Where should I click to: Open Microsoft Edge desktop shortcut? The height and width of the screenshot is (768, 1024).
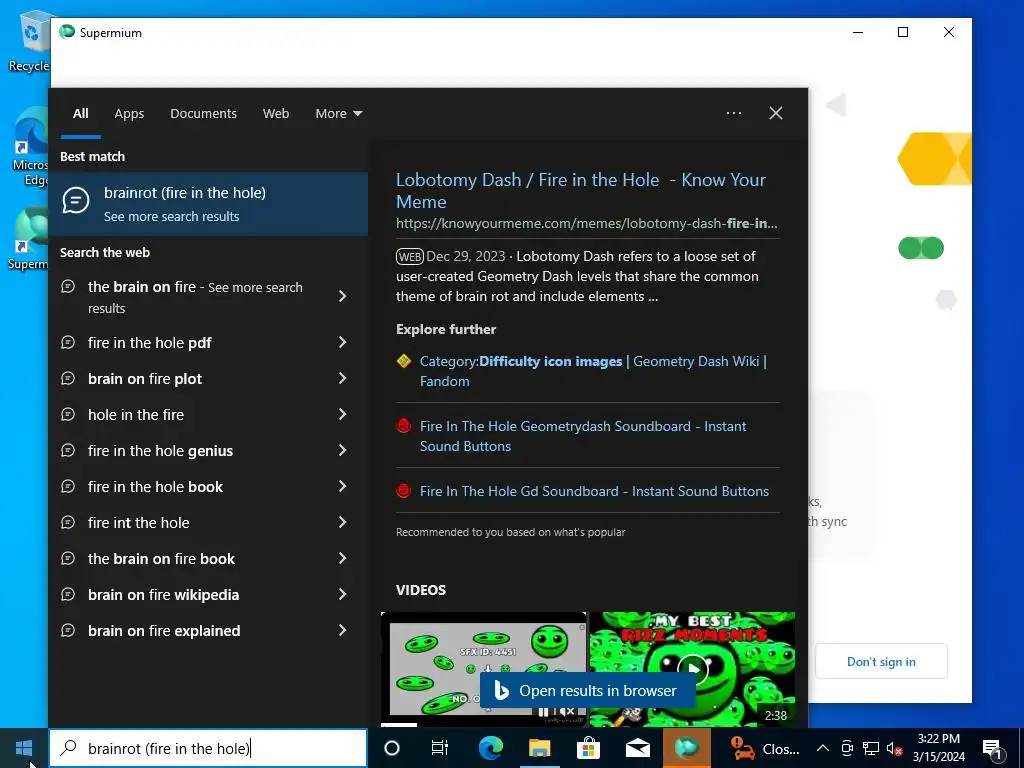[x=30, y=148]
